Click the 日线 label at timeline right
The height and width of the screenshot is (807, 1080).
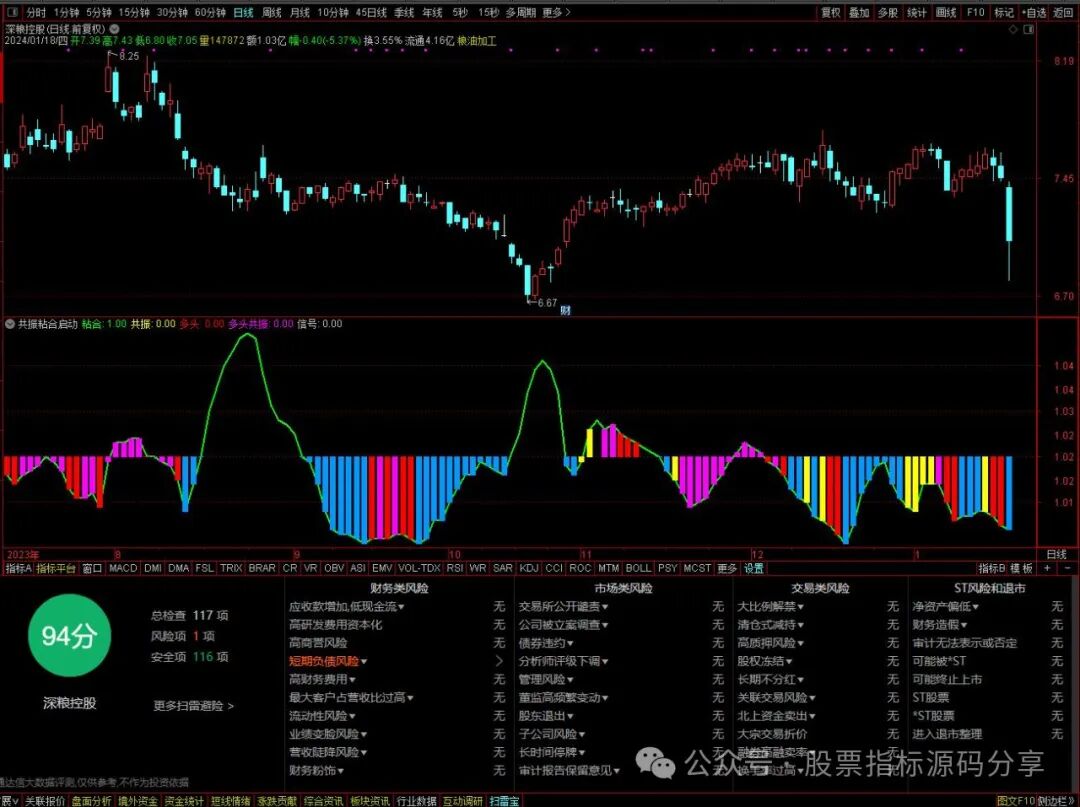pos(1057,554)
